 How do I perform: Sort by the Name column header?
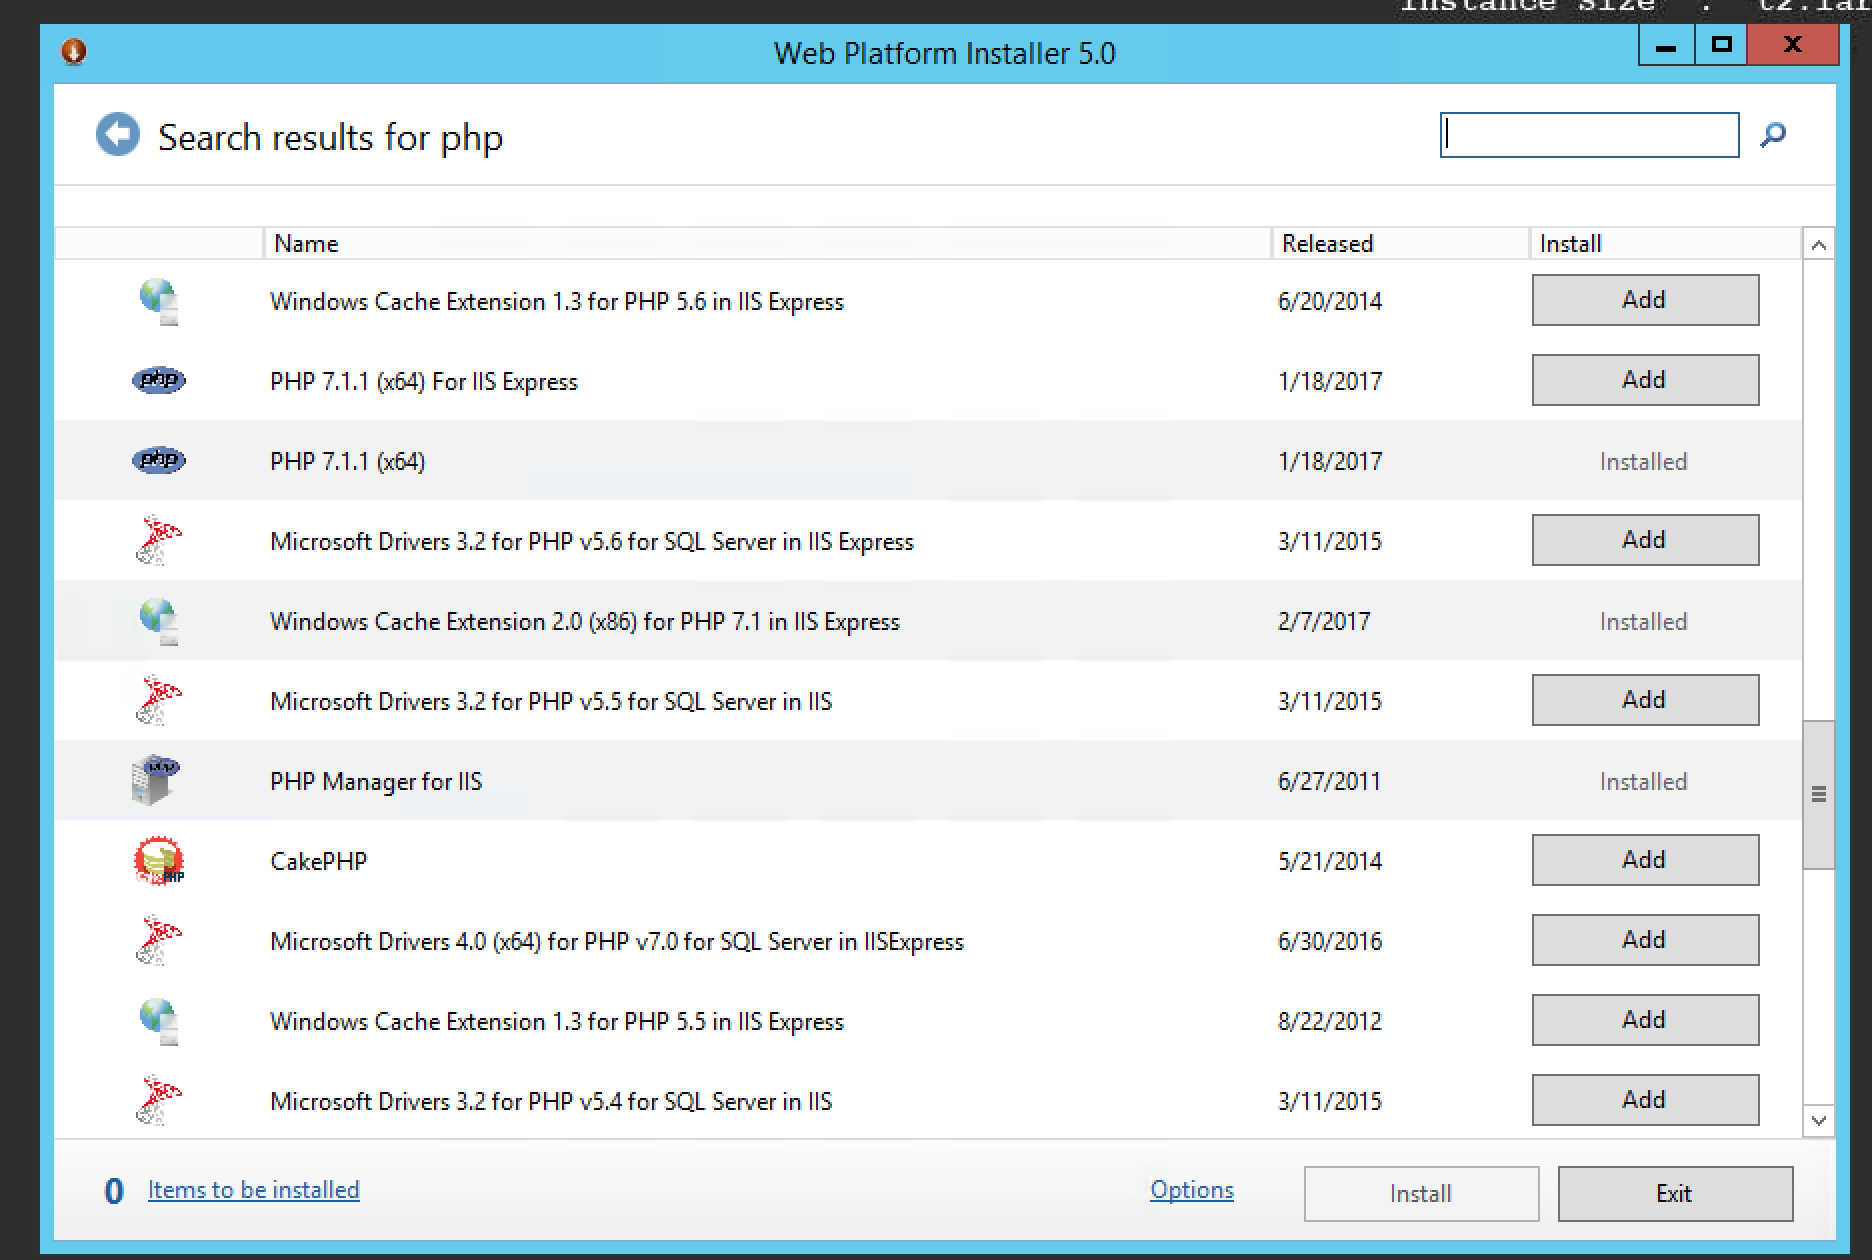coord(766,243)
